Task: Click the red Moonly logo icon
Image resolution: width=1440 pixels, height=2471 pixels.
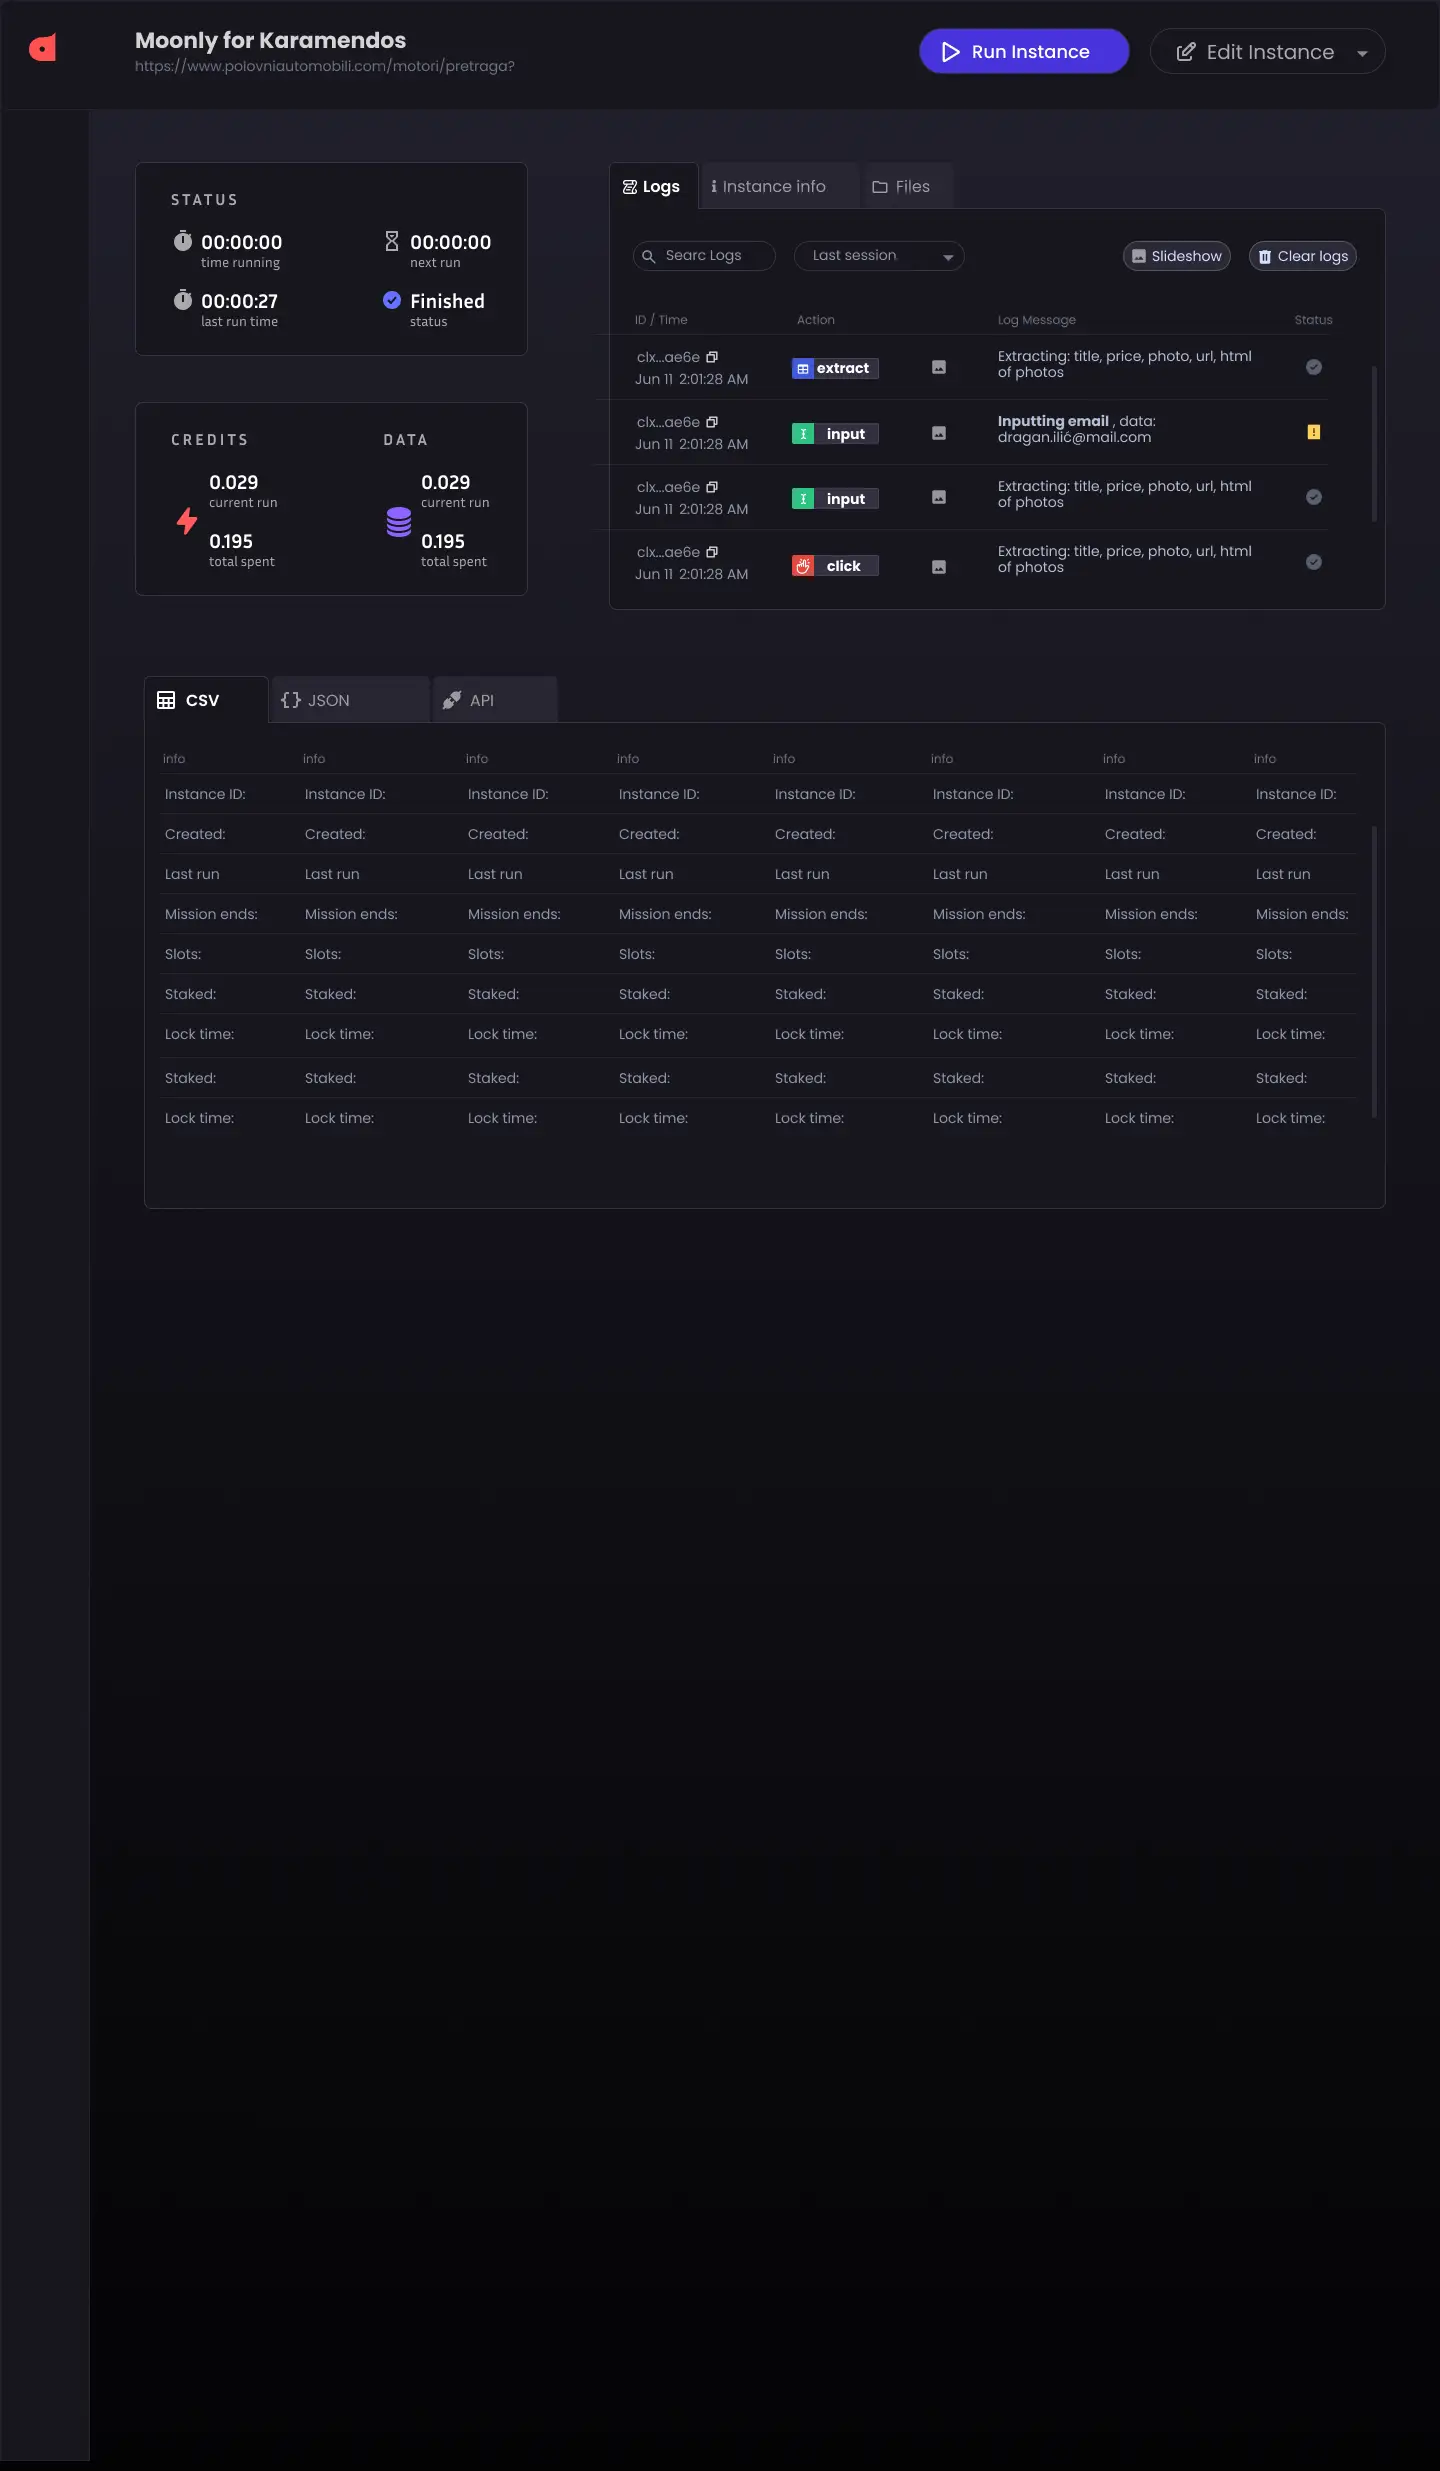Action: (42, 47)
